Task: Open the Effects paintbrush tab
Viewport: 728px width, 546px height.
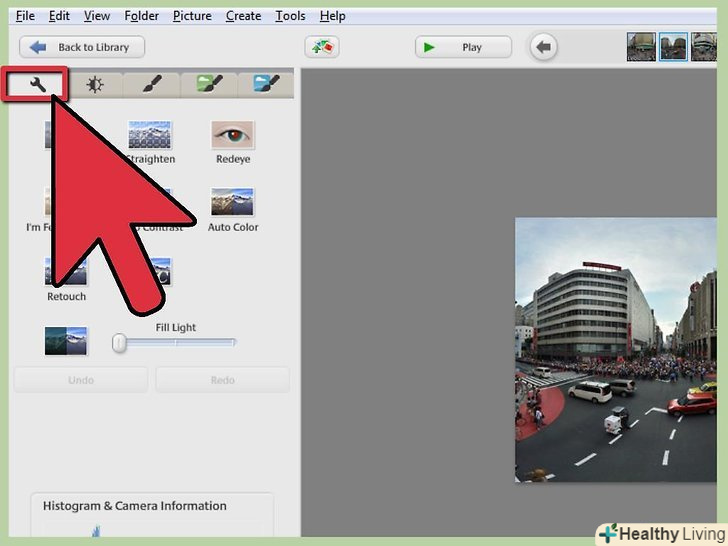Action: 152,85
